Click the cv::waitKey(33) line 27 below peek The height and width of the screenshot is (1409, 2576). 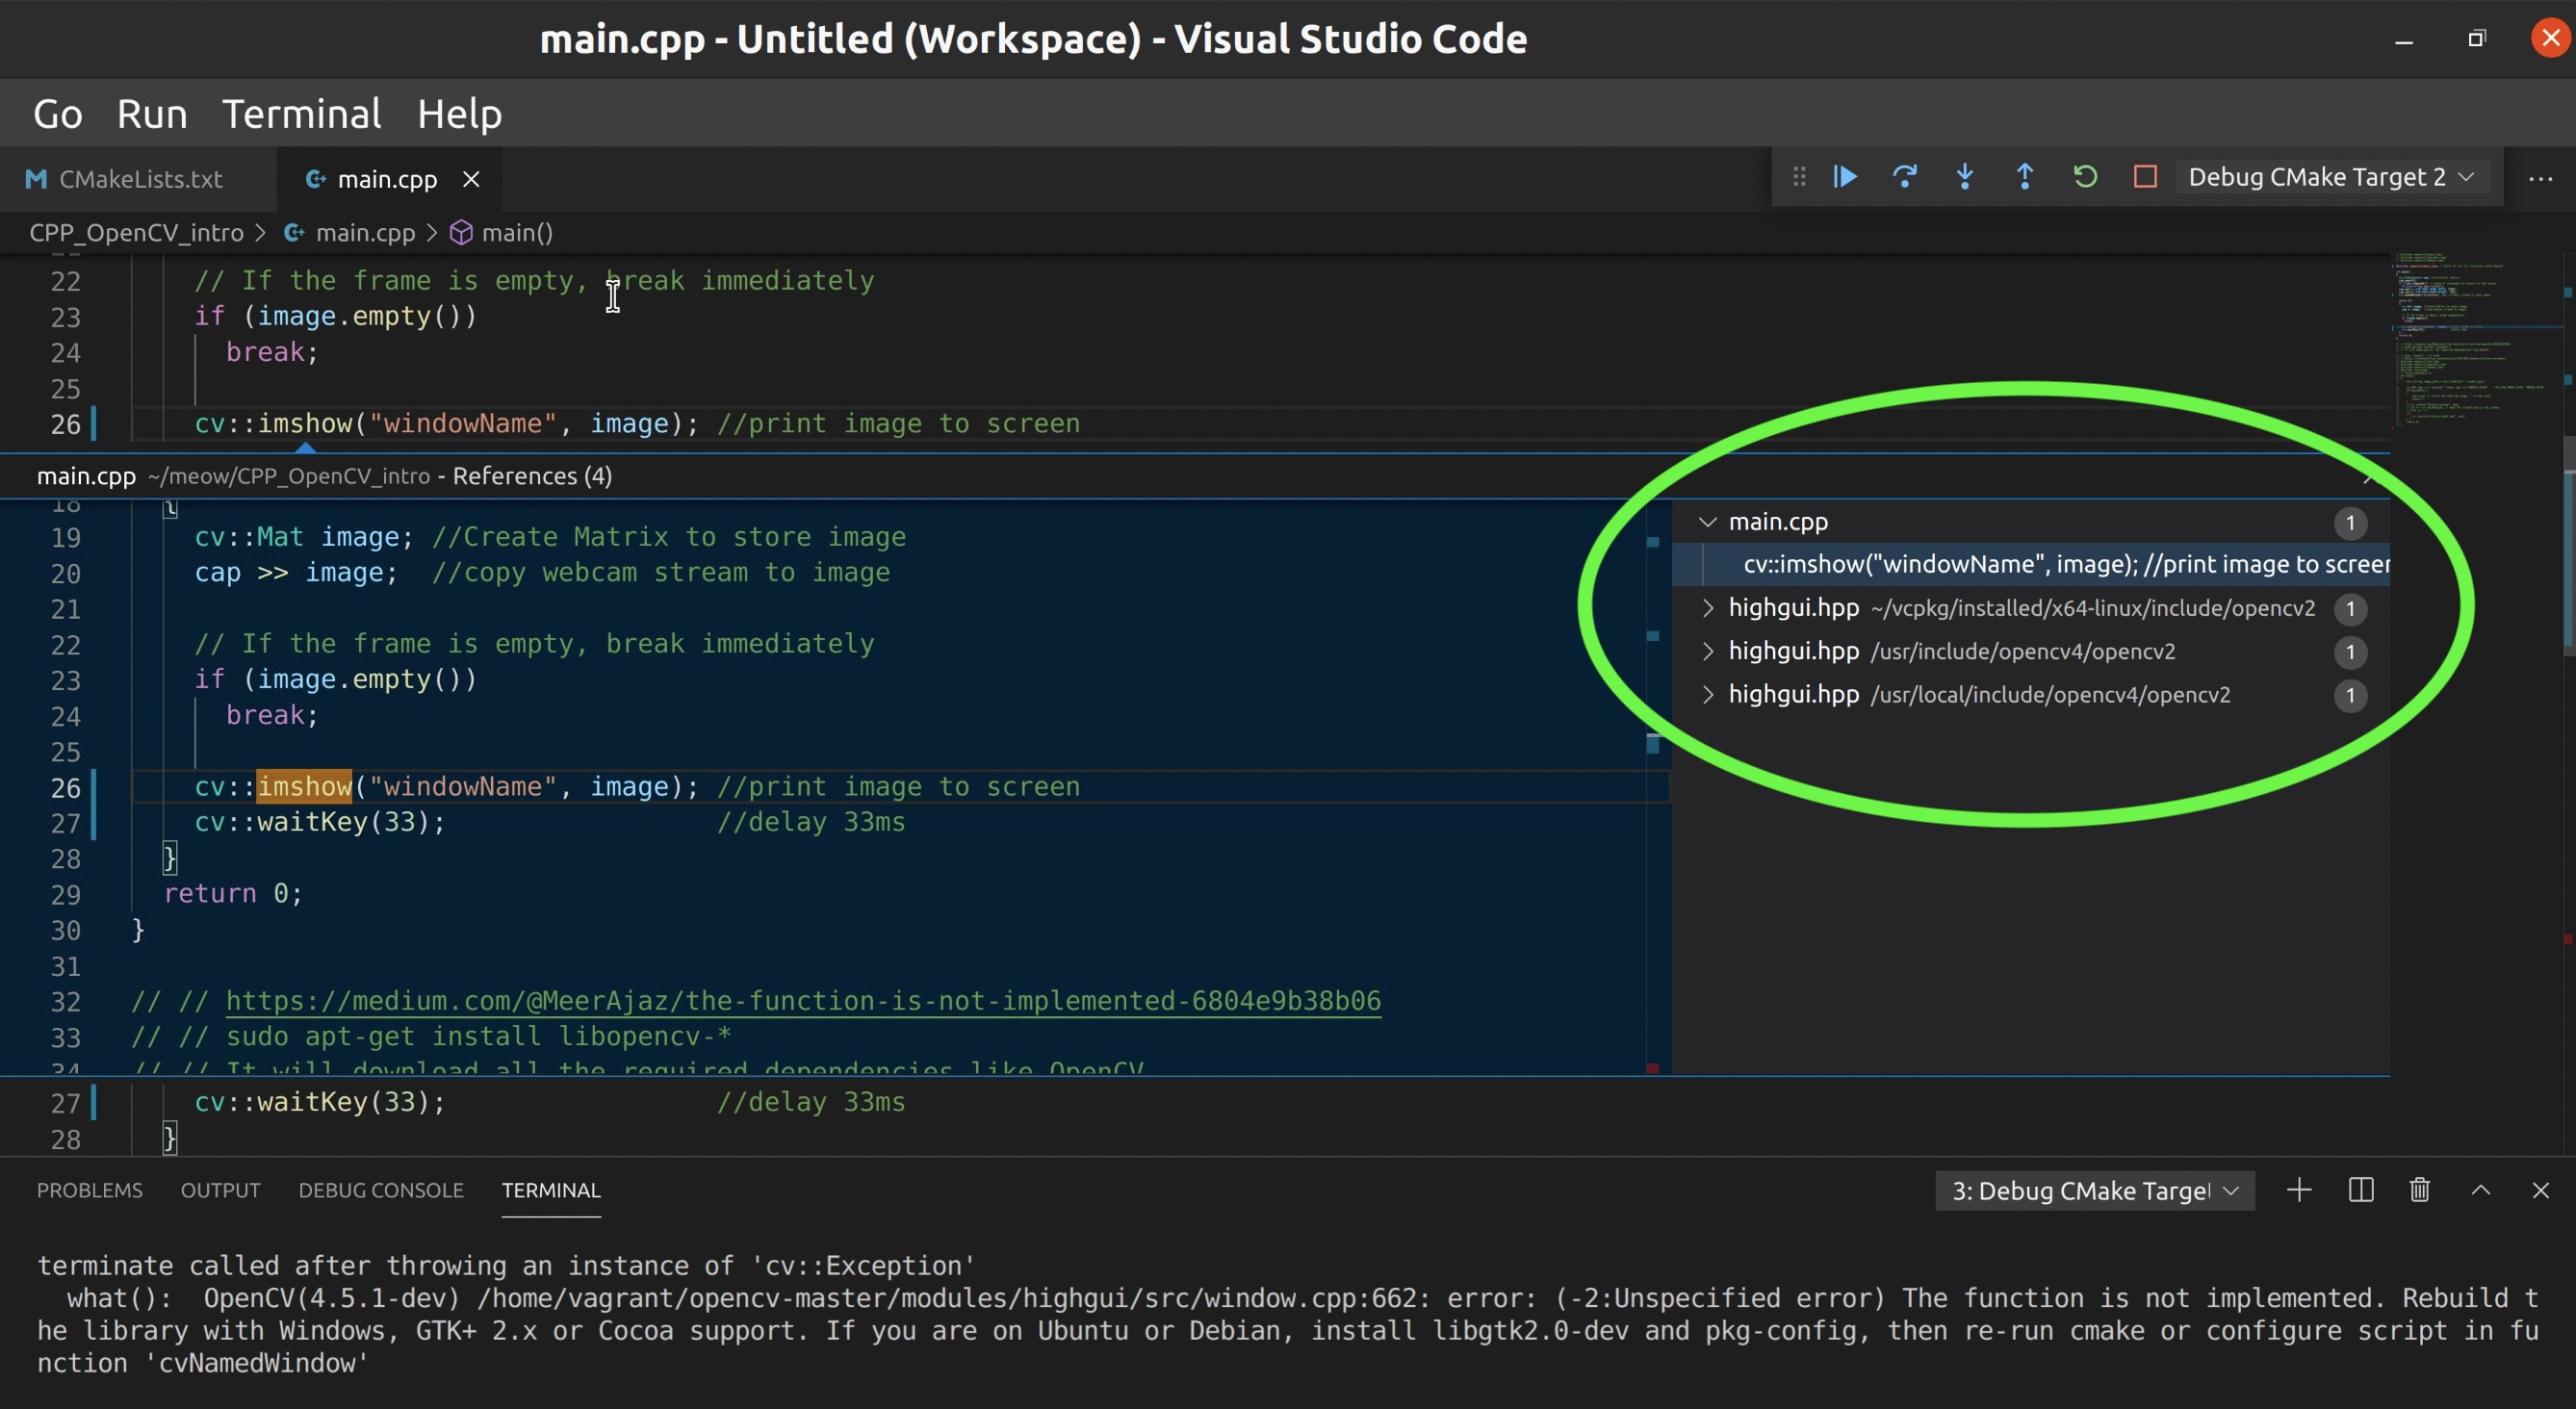[320, 1102]
